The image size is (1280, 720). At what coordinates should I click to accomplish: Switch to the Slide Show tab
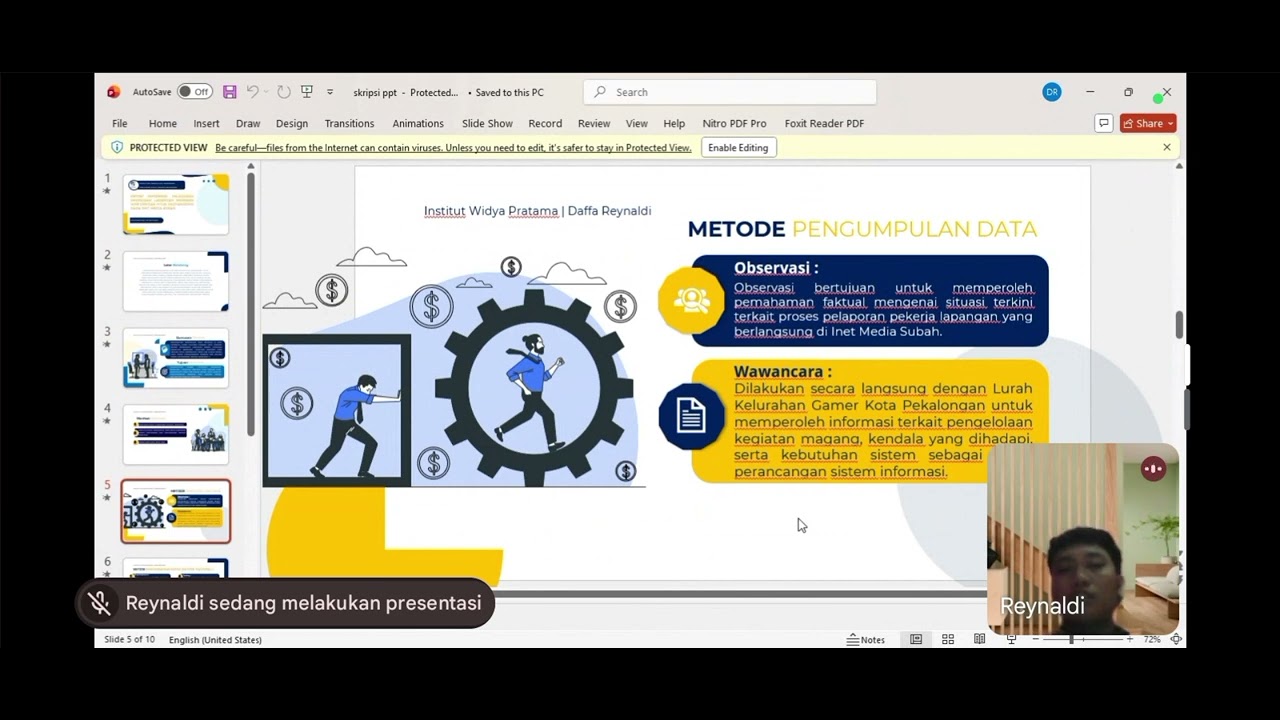click(x=487, y=123)
